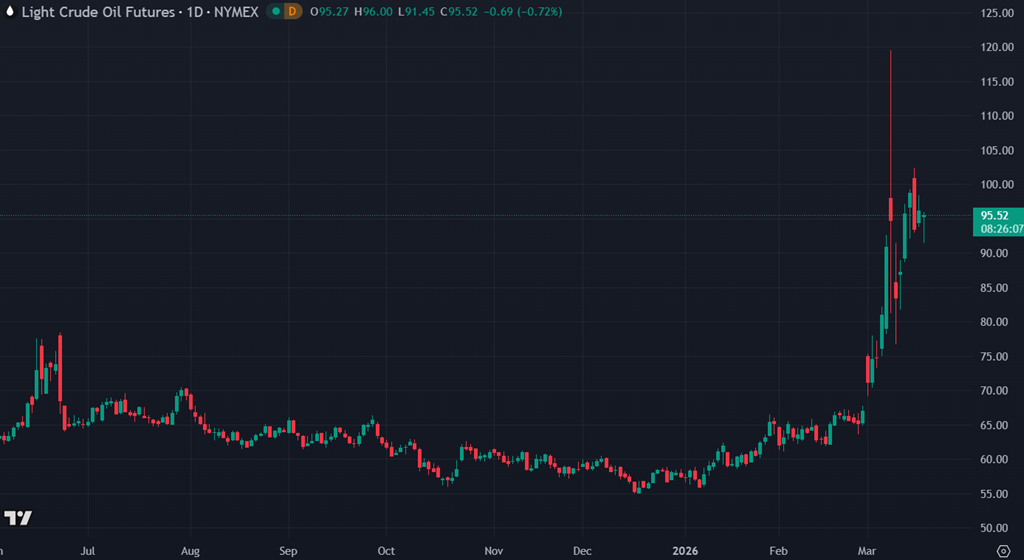Click the 2026 label on time axis
The width and height of the screenshot is (1024, 560).
(686, 550)
